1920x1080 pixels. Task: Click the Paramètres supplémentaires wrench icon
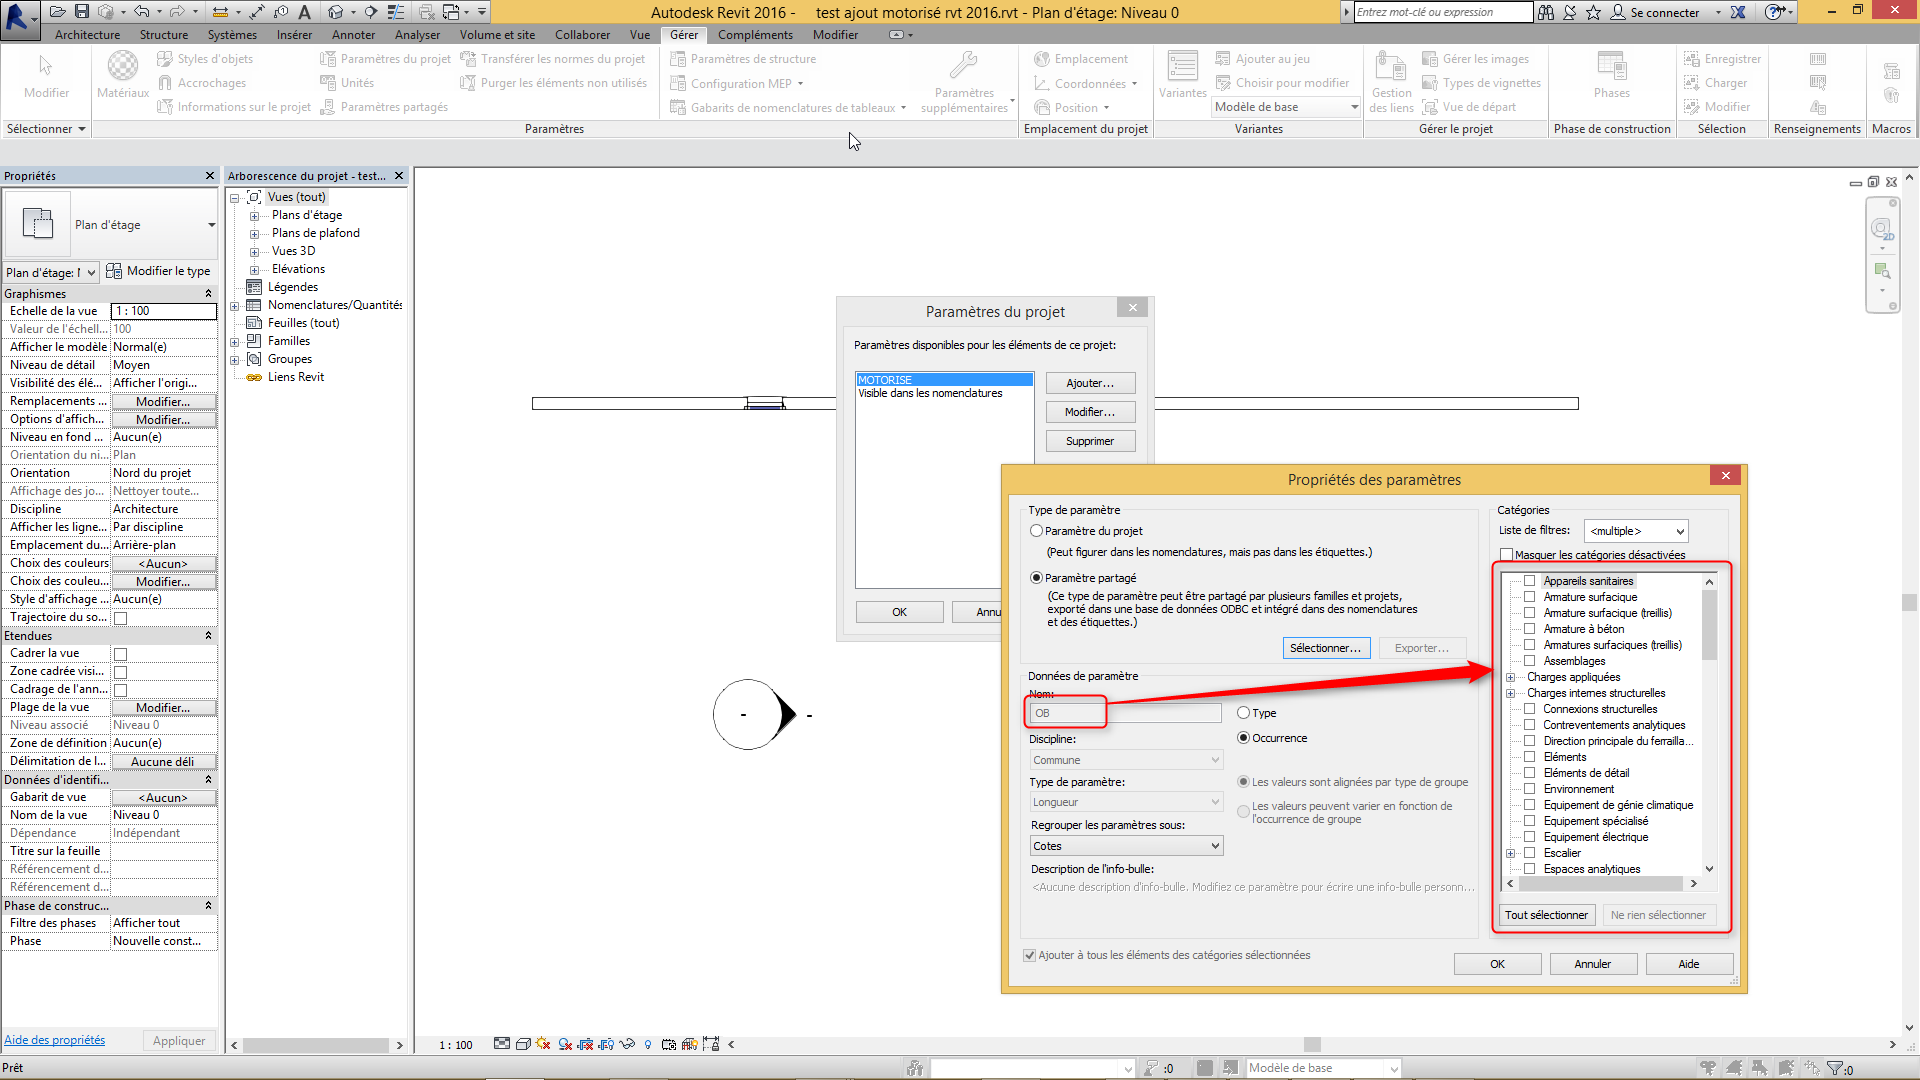click(963, 66)
